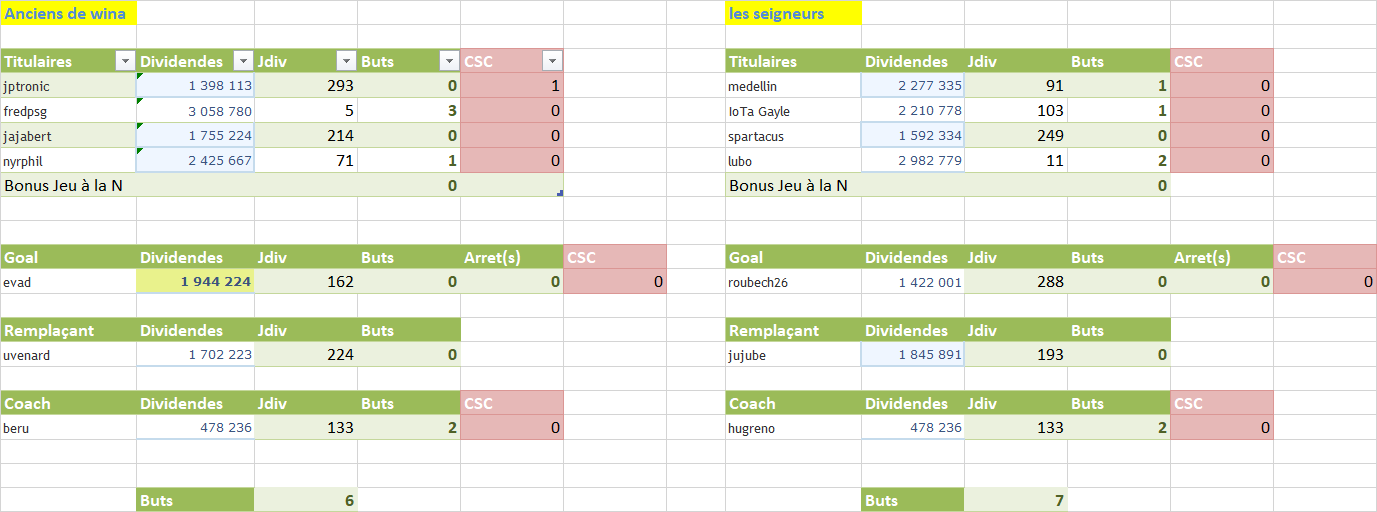This screenshot has height=512, width=1377.
Task: Select the jujube substitute name cell
Action: click(x=793, y=354)
